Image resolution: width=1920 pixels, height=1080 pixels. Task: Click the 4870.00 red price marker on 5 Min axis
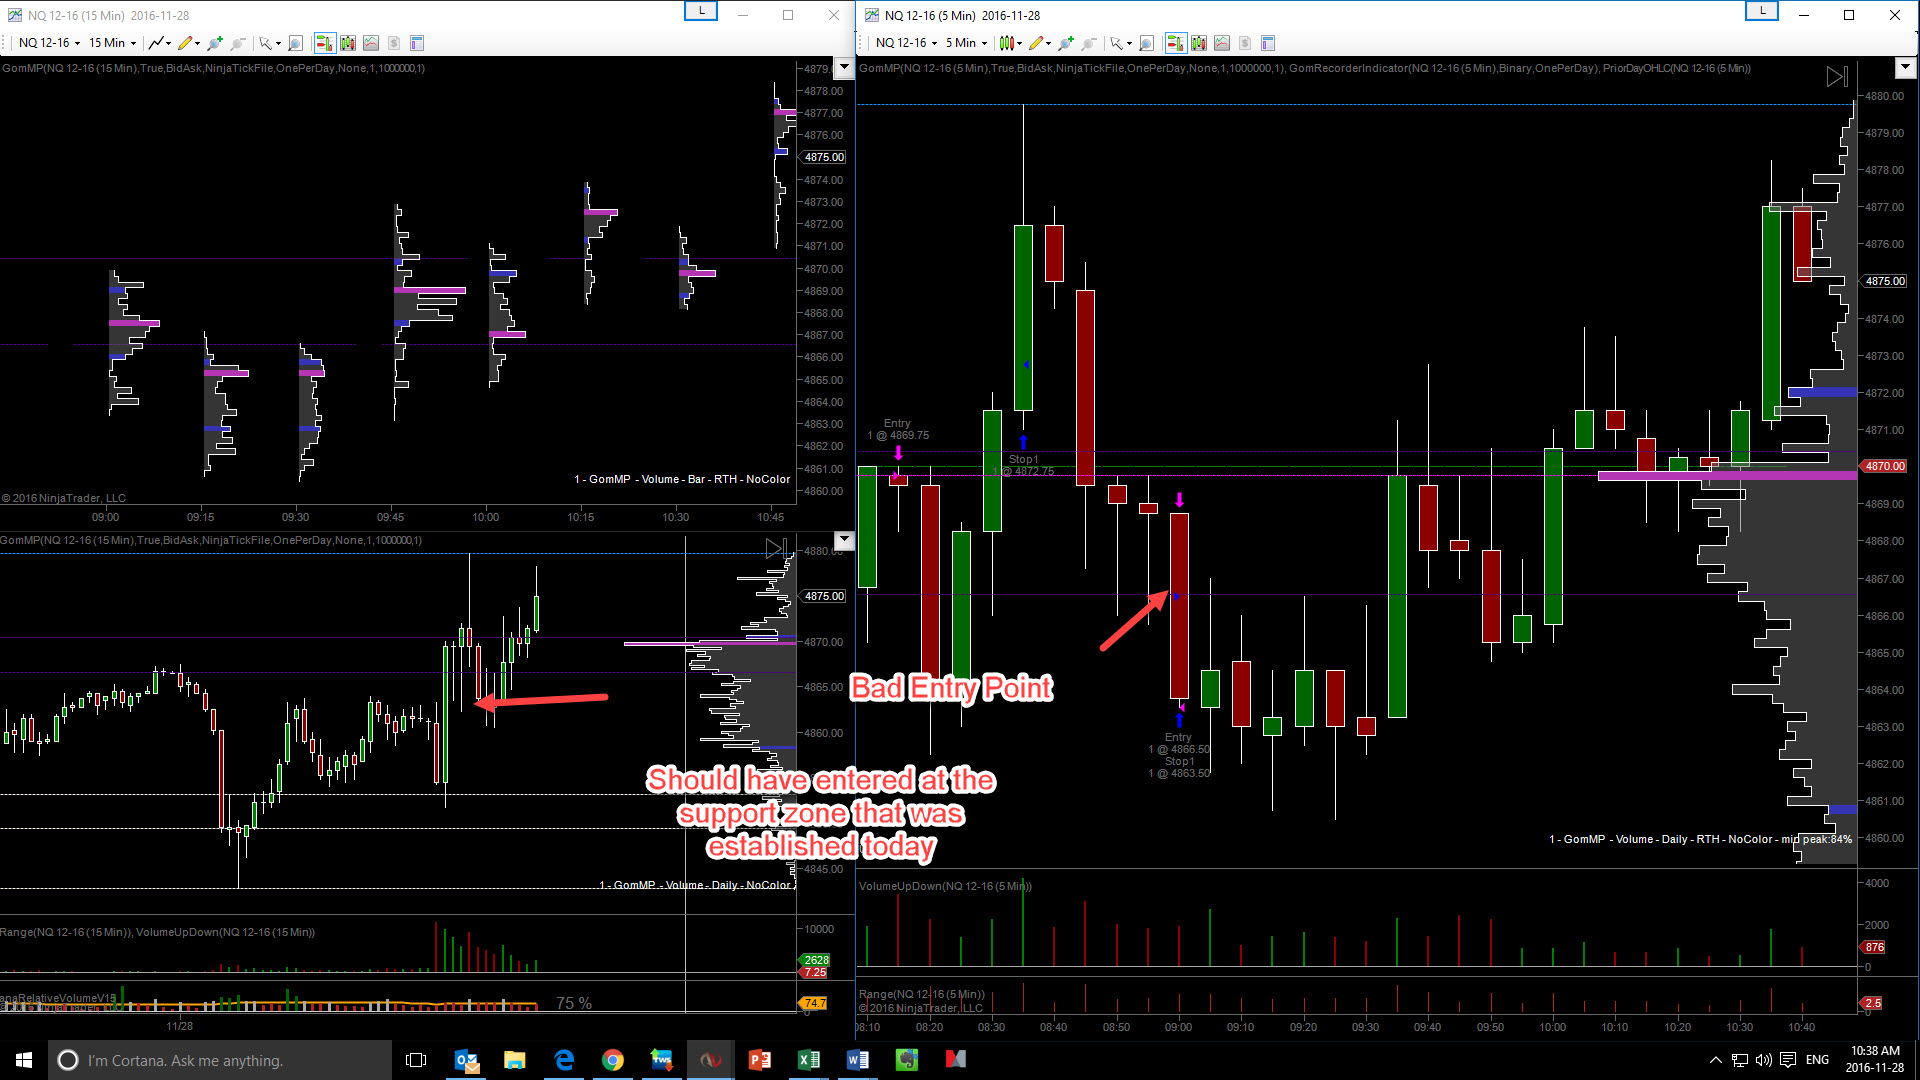(1885, 466)
